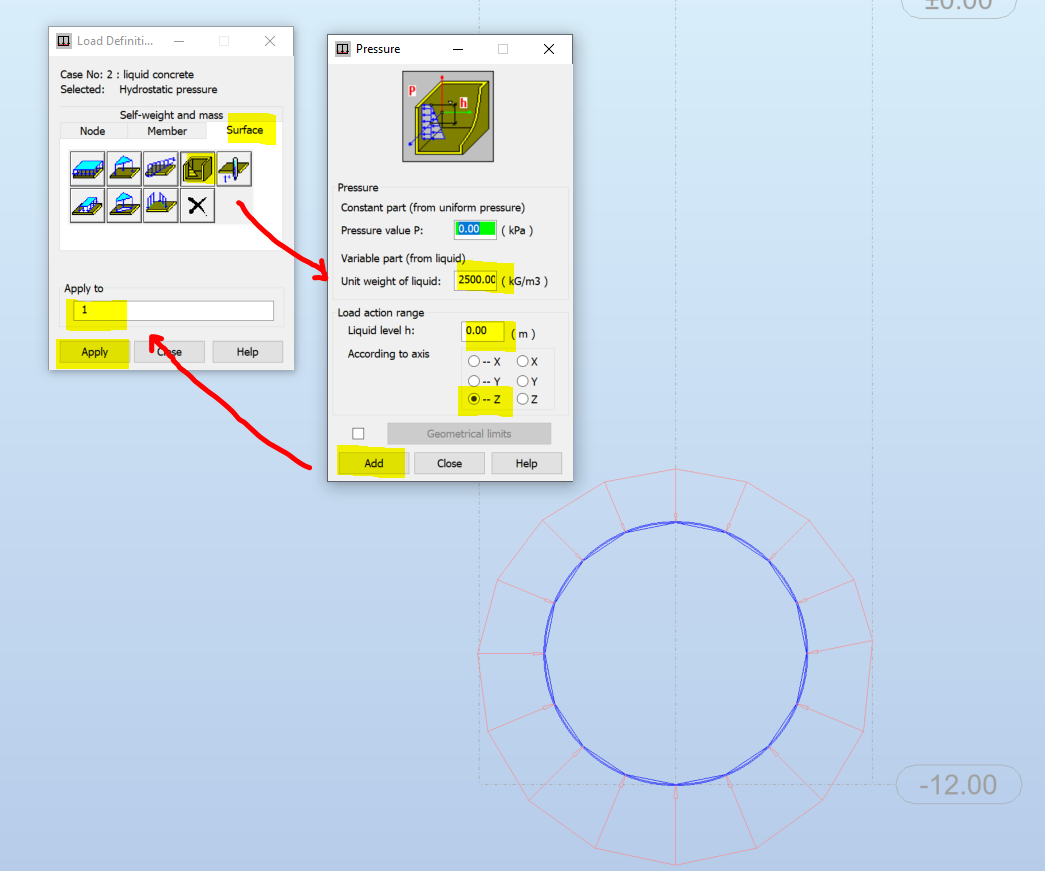Viewport: 1045px width, 871px height.
Task: Select the hydrostatic pressure load icon
Action: (x=197, y=169)
